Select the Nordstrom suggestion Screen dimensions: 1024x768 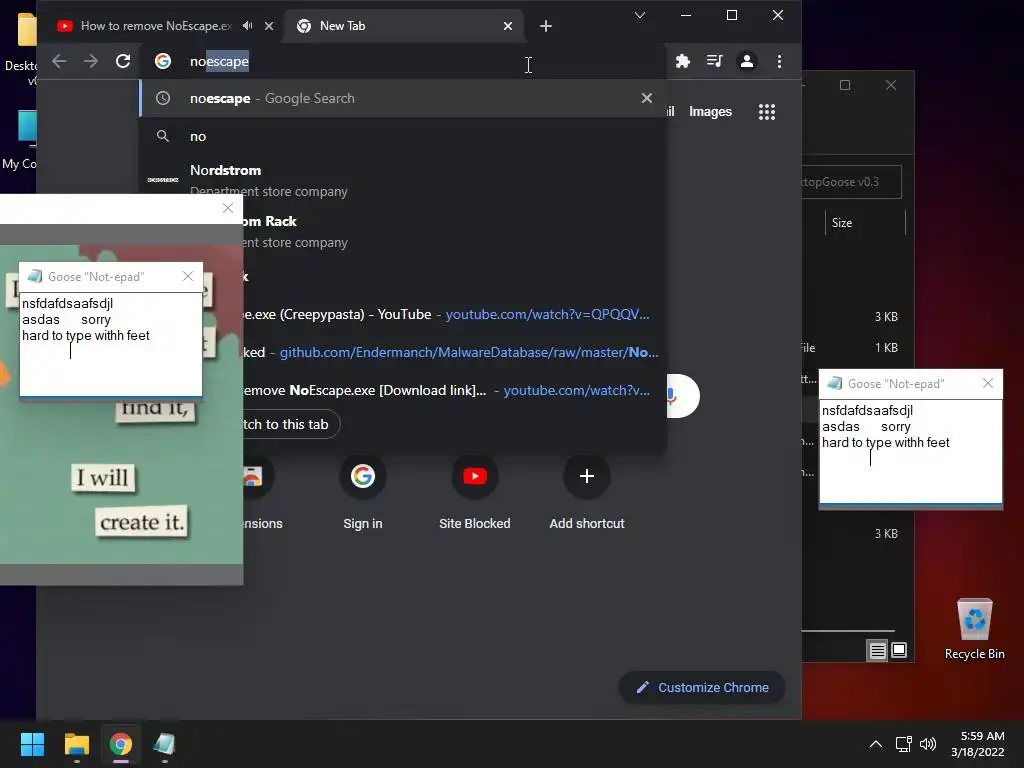point(403,180)
